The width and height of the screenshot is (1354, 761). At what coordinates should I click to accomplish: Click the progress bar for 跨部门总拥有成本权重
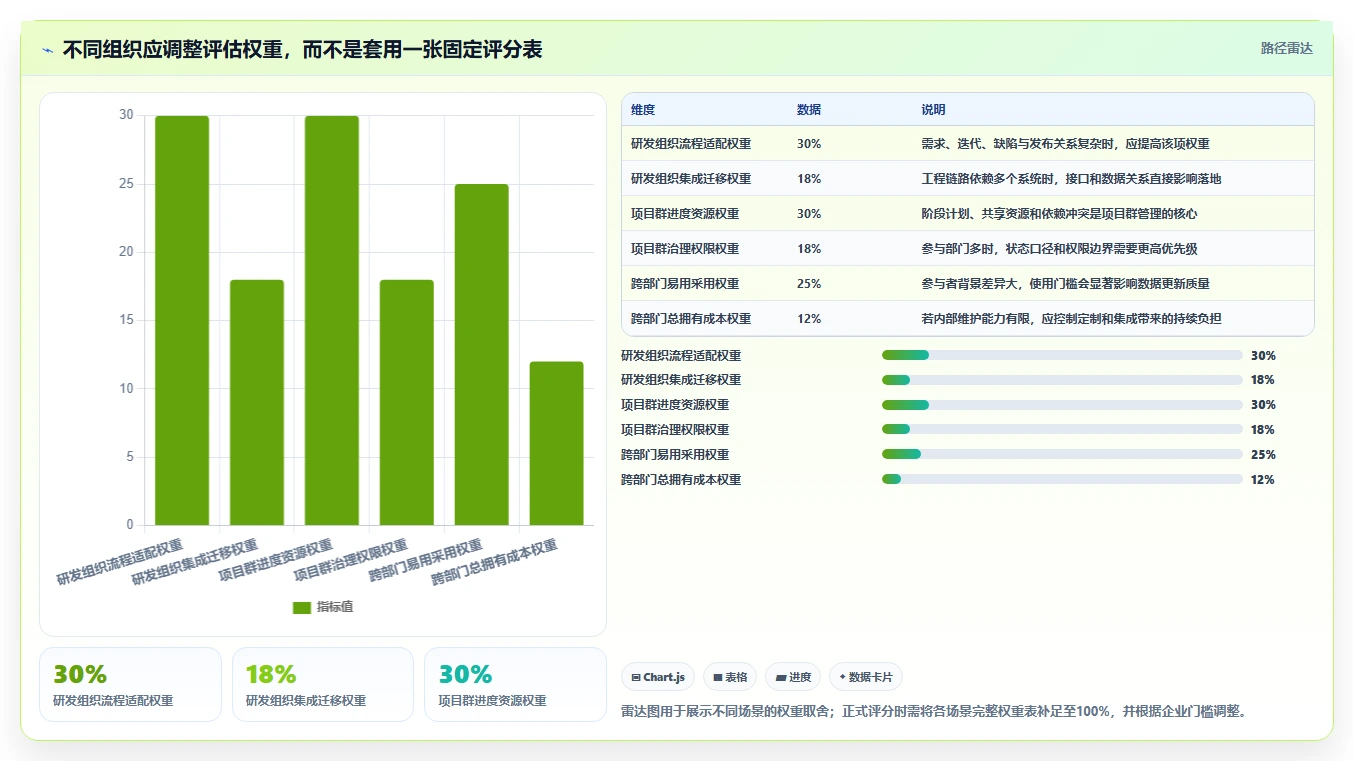[x=1062, y=480]
